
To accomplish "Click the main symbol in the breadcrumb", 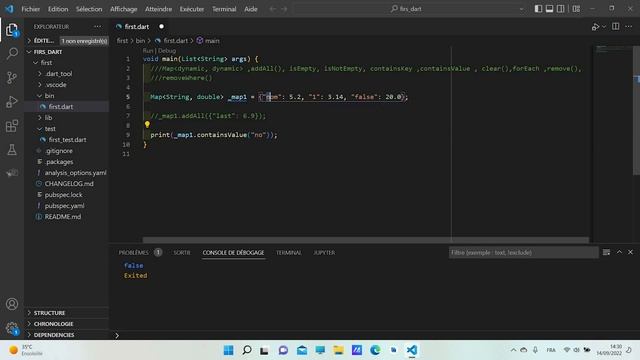I will [x=208, y=41].
